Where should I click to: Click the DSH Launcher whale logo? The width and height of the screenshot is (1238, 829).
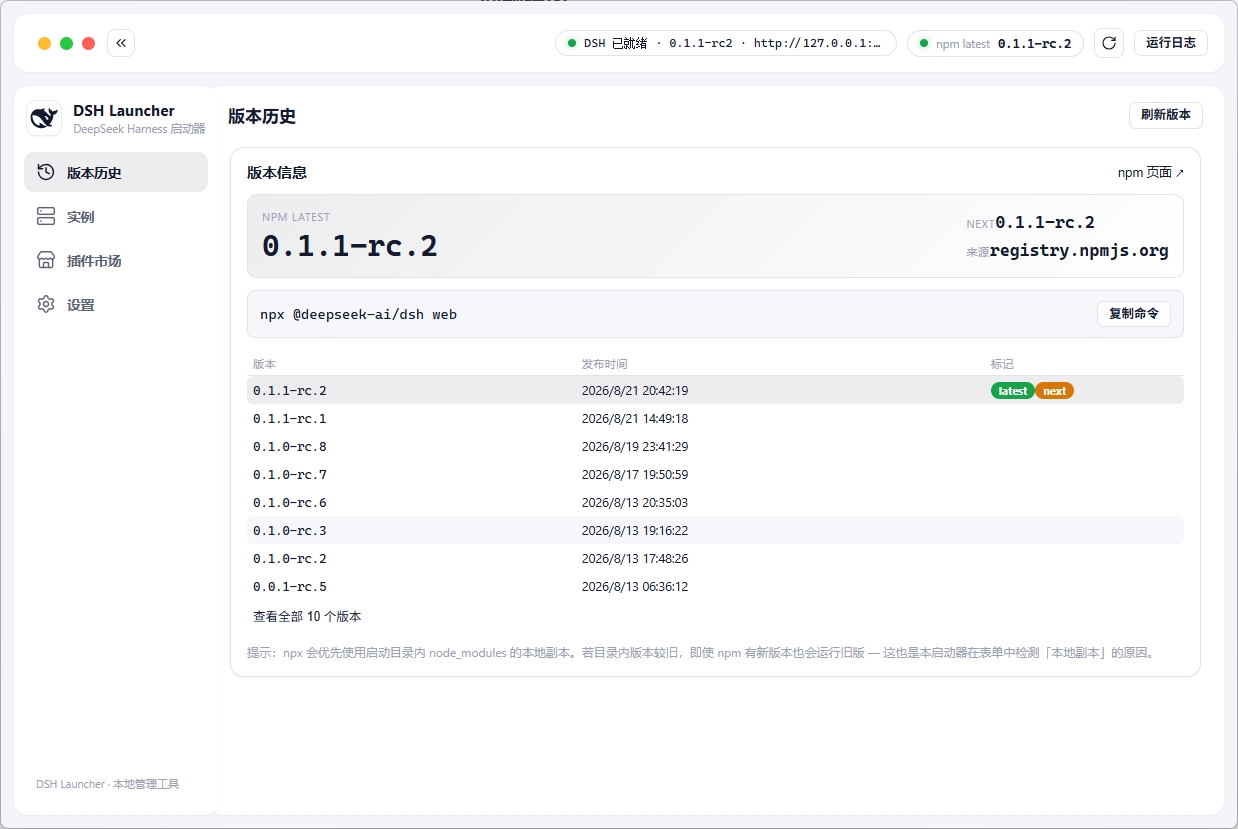(44, 118)
